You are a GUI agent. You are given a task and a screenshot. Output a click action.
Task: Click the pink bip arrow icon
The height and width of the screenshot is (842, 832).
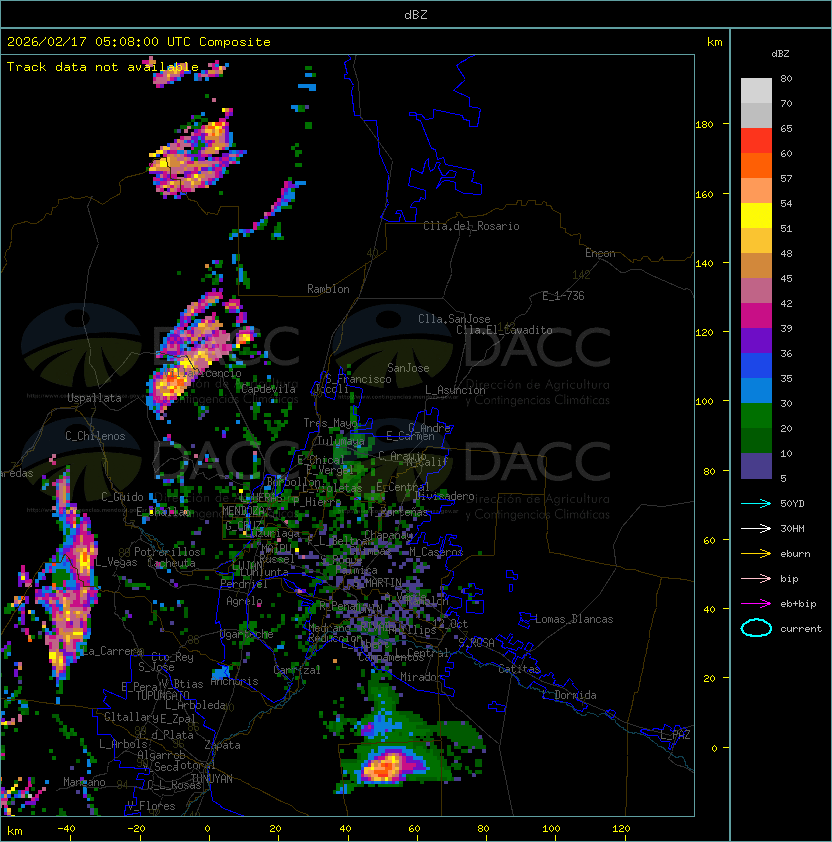click(x=756, y=578)
